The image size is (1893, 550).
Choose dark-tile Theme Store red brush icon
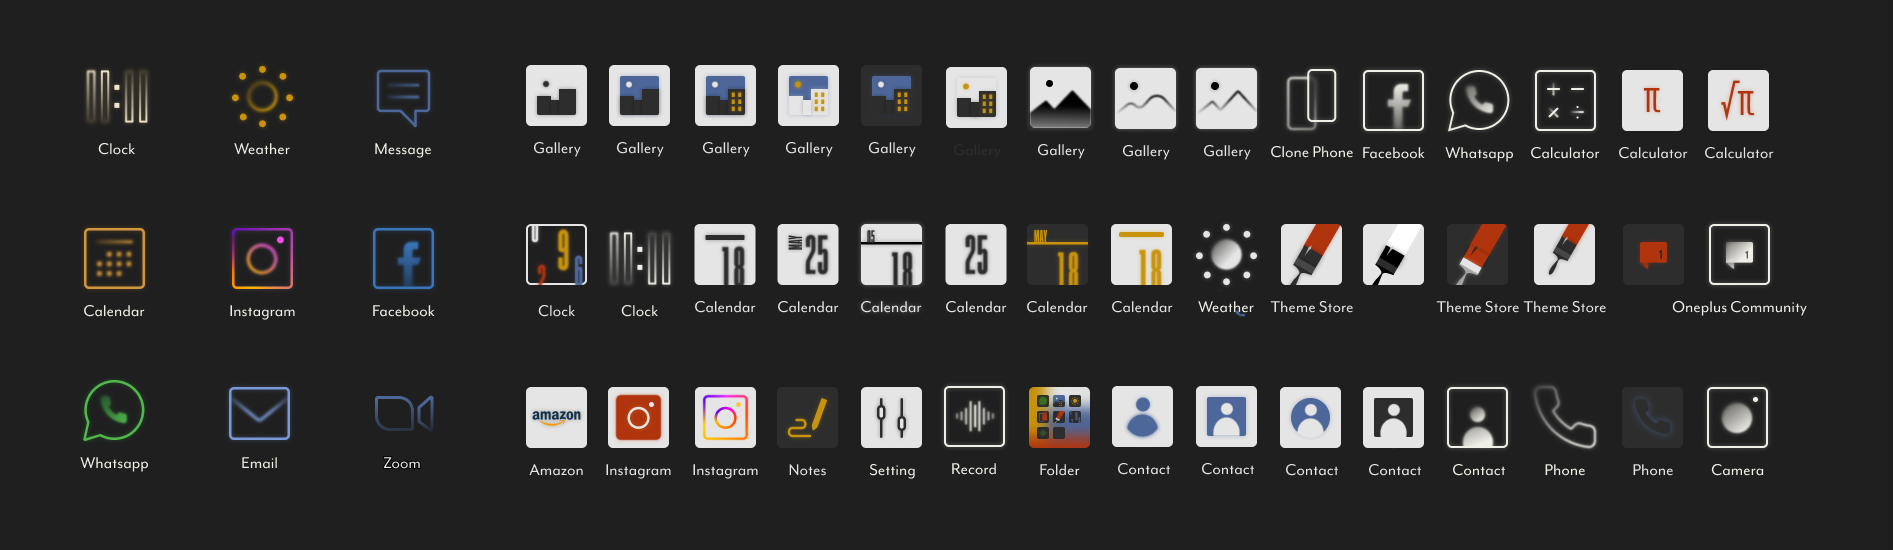[x=1478, y=255]
